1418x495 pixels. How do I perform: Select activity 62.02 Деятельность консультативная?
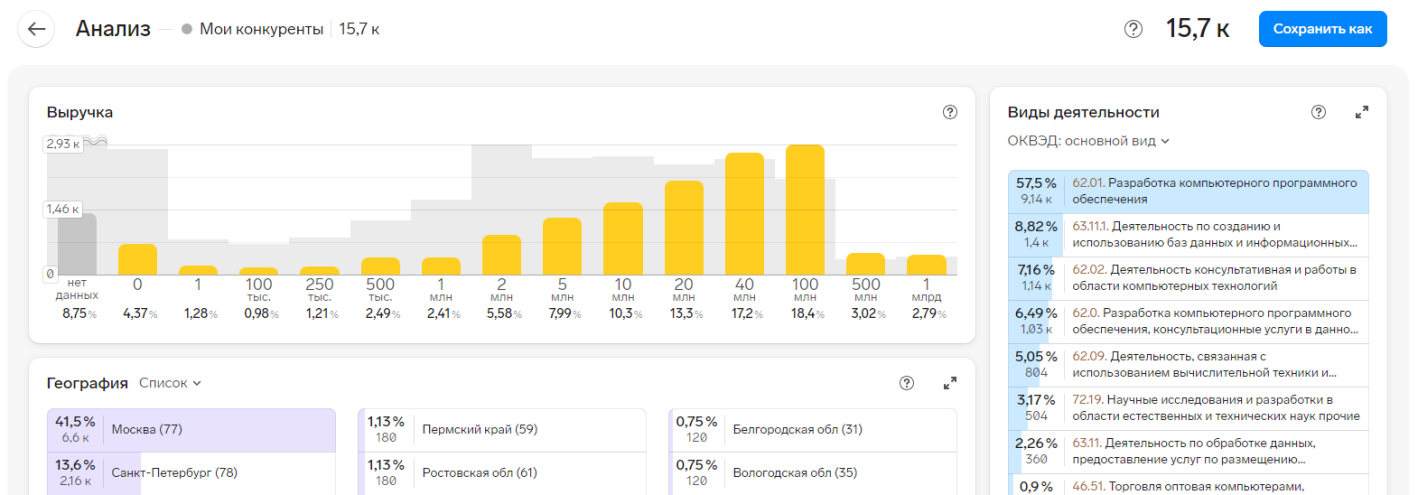(x=1188, y=278)
